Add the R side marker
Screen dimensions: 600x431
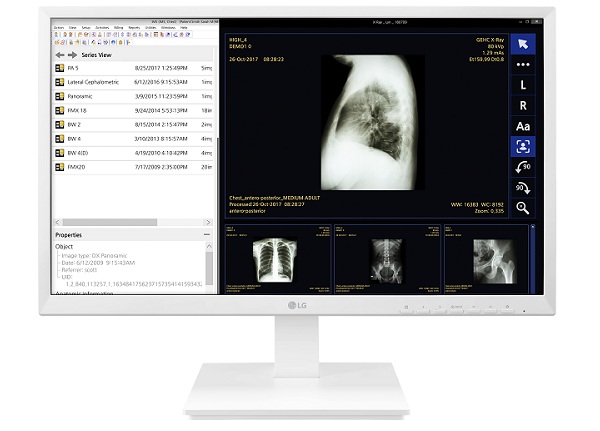pos(523,106)
